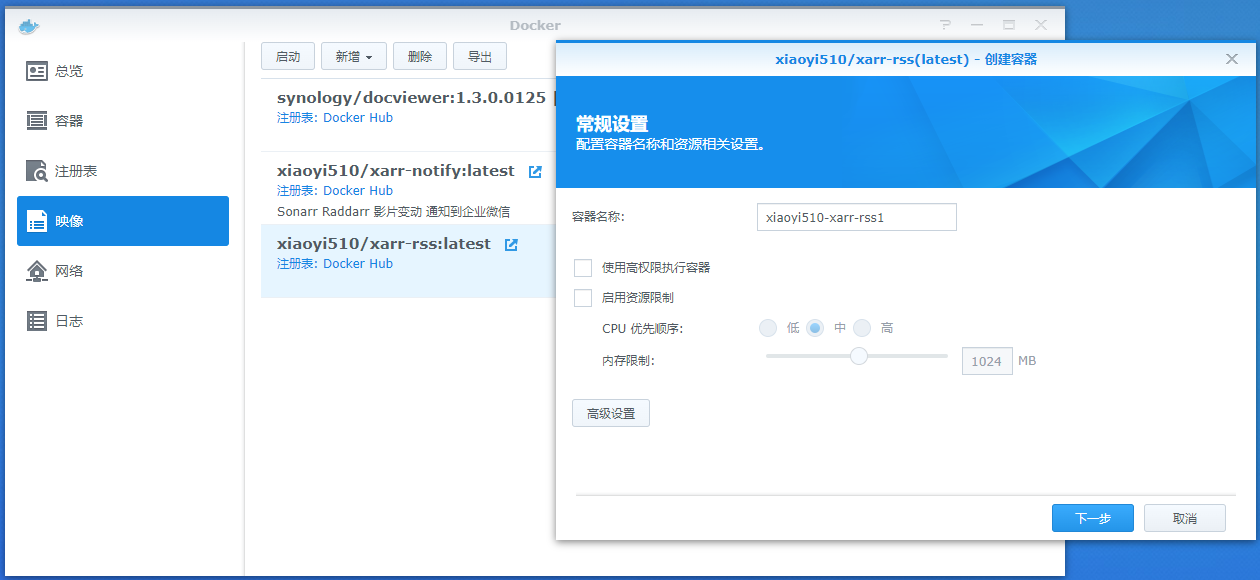Click the Docker whale icon in the header
Viewport: 1260px width, 580px height.
point(28,25)
